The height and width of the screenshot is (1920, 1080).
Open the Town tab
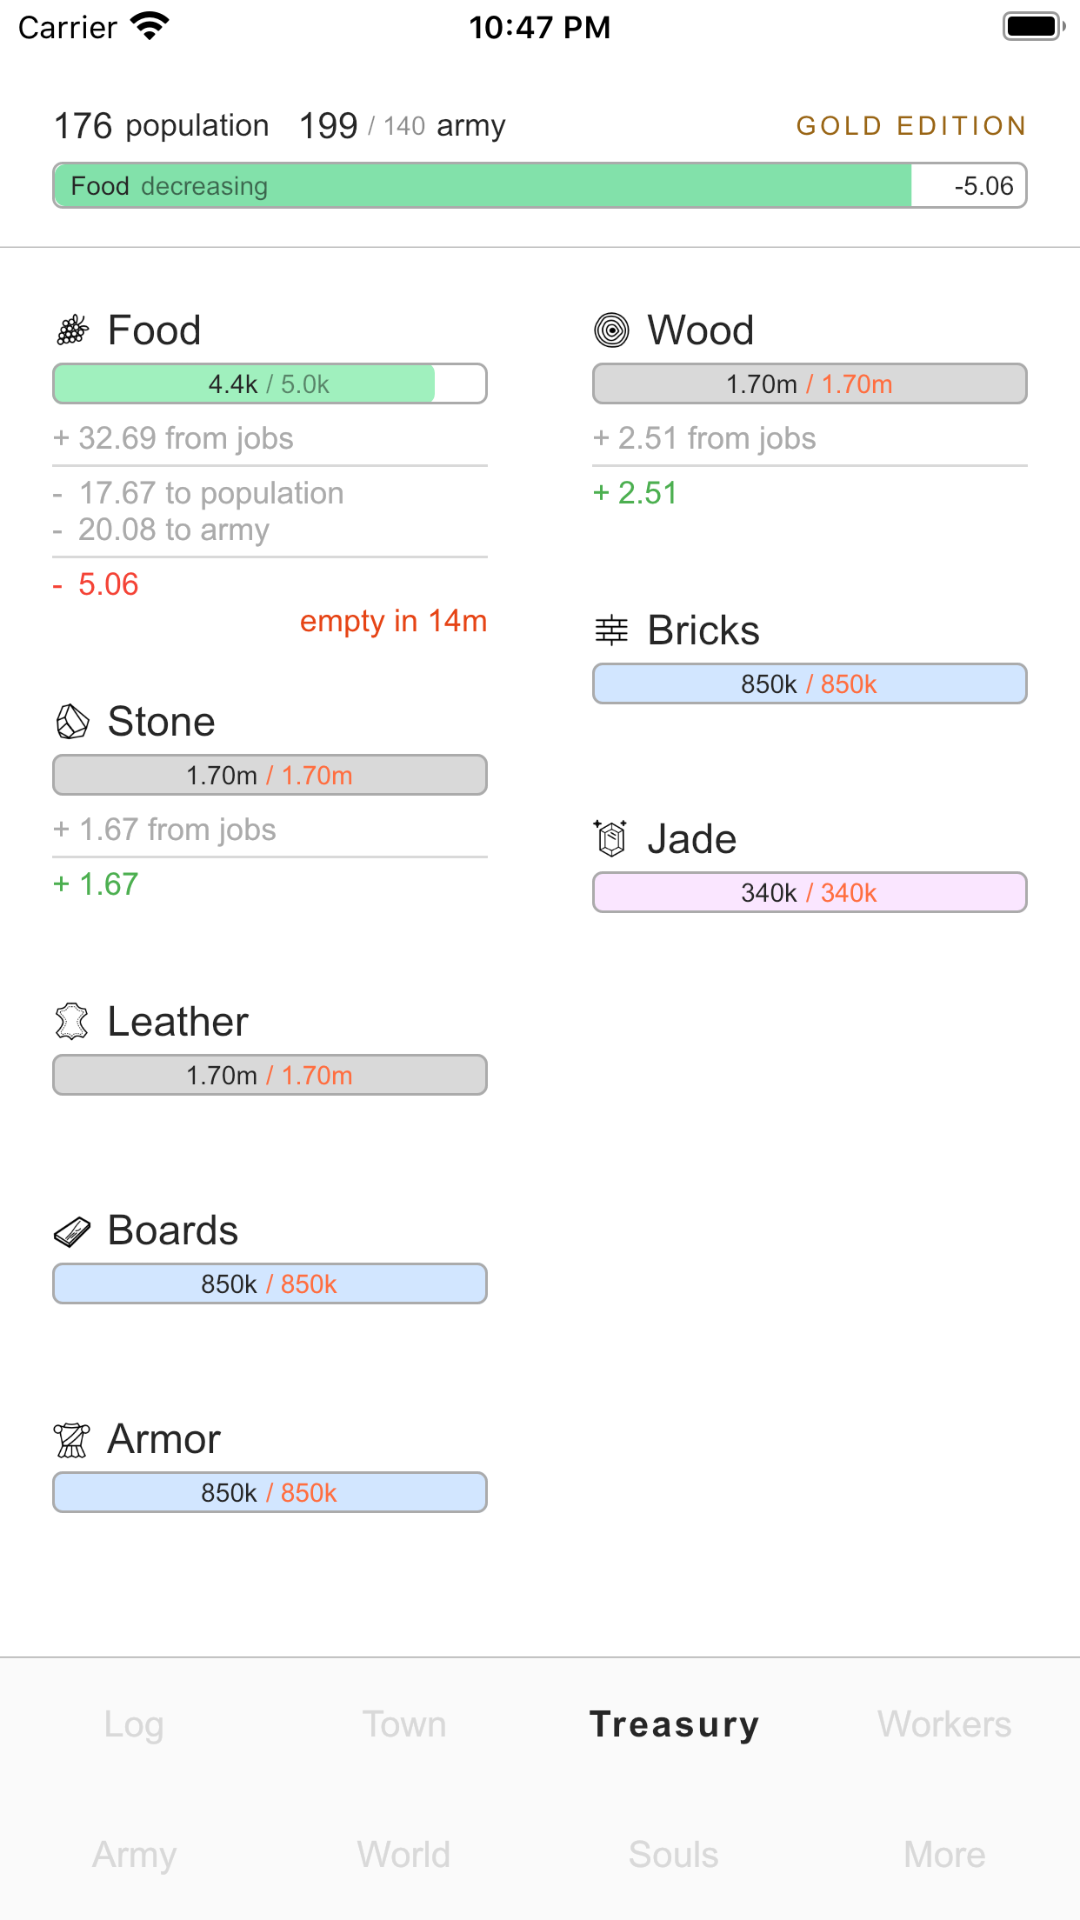pos(404,1724)
